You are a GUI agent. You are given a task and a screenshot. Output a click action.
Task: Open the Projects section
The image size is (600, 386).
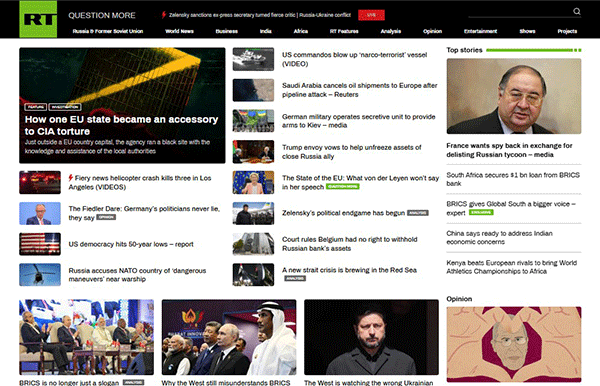point(567,31)
